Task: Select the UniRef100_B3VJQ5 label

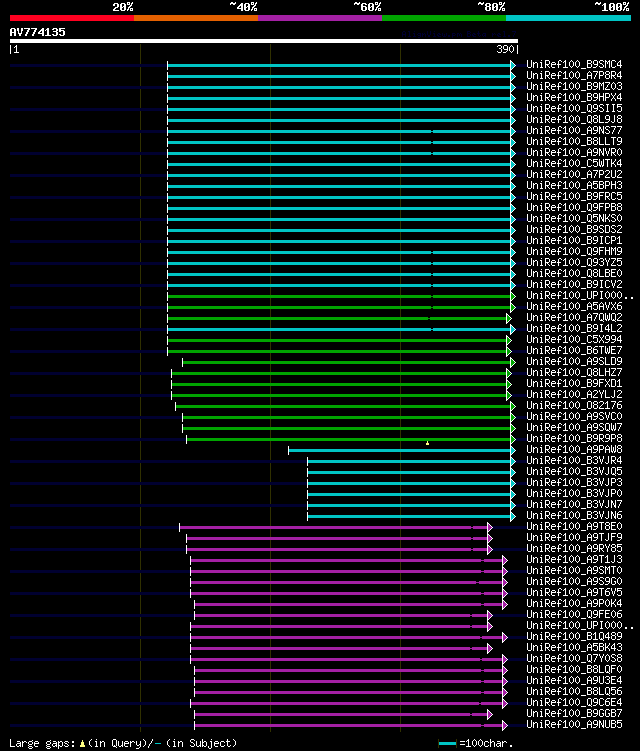Action: [x=574, y=472]
